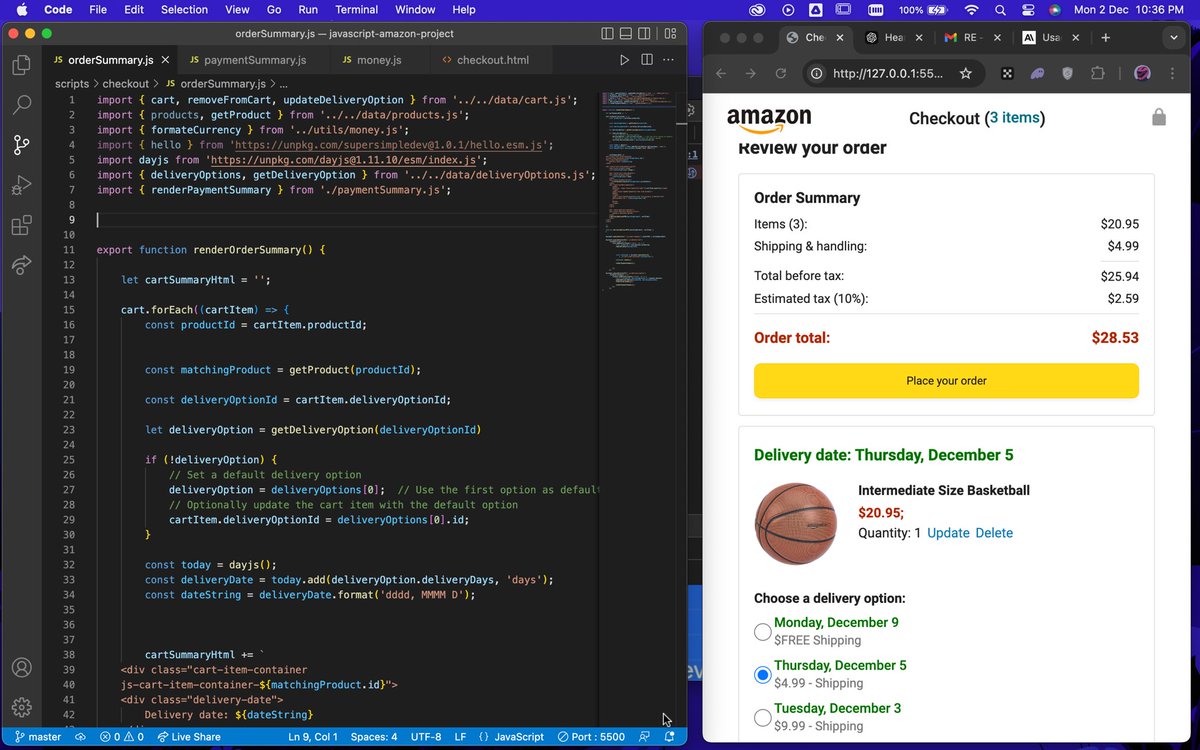Image resolution: width=1200 pixels, height=750 pixels.
Task: Toggle the bottom panel layout icon
Action: pos(626,33)
